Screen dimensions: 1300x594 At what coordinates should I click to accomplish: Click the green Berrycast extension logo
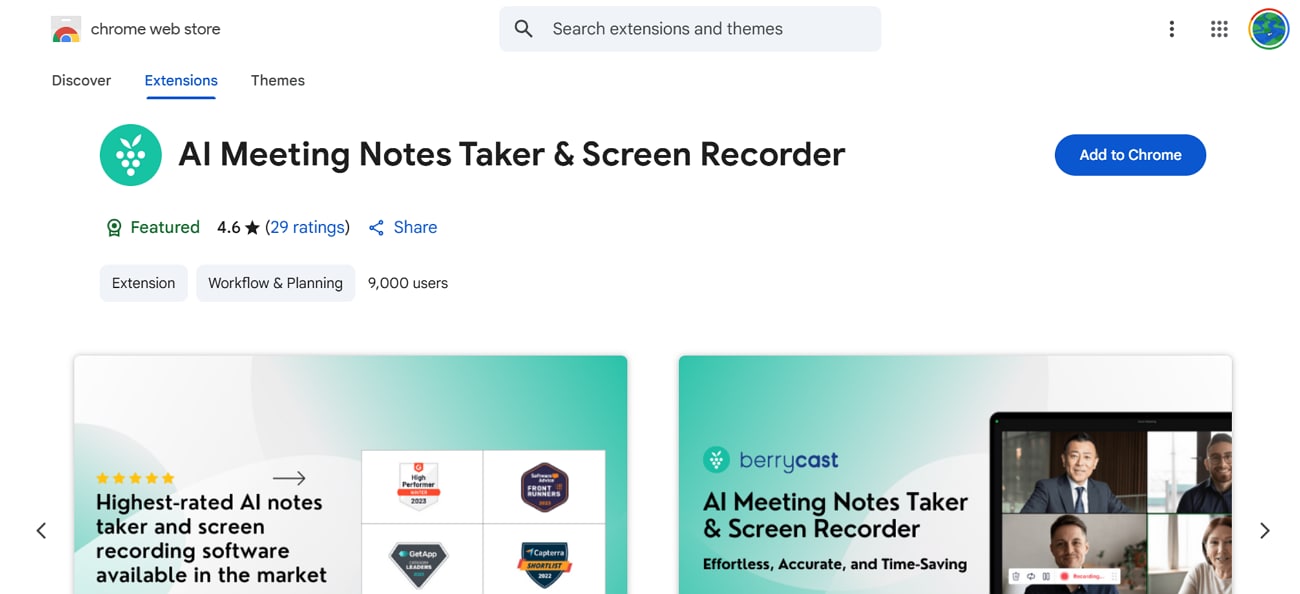coord(131,155)
